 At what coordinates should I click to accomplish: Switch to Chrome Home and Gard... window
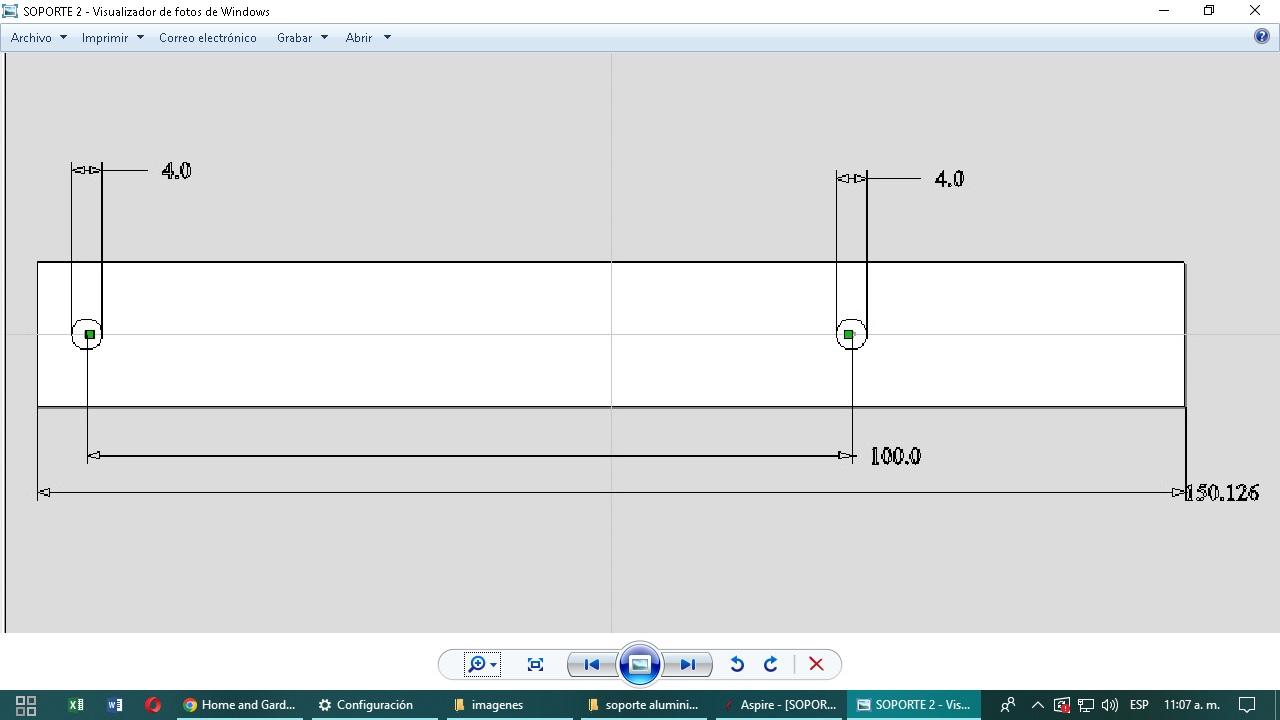point(239,705)
